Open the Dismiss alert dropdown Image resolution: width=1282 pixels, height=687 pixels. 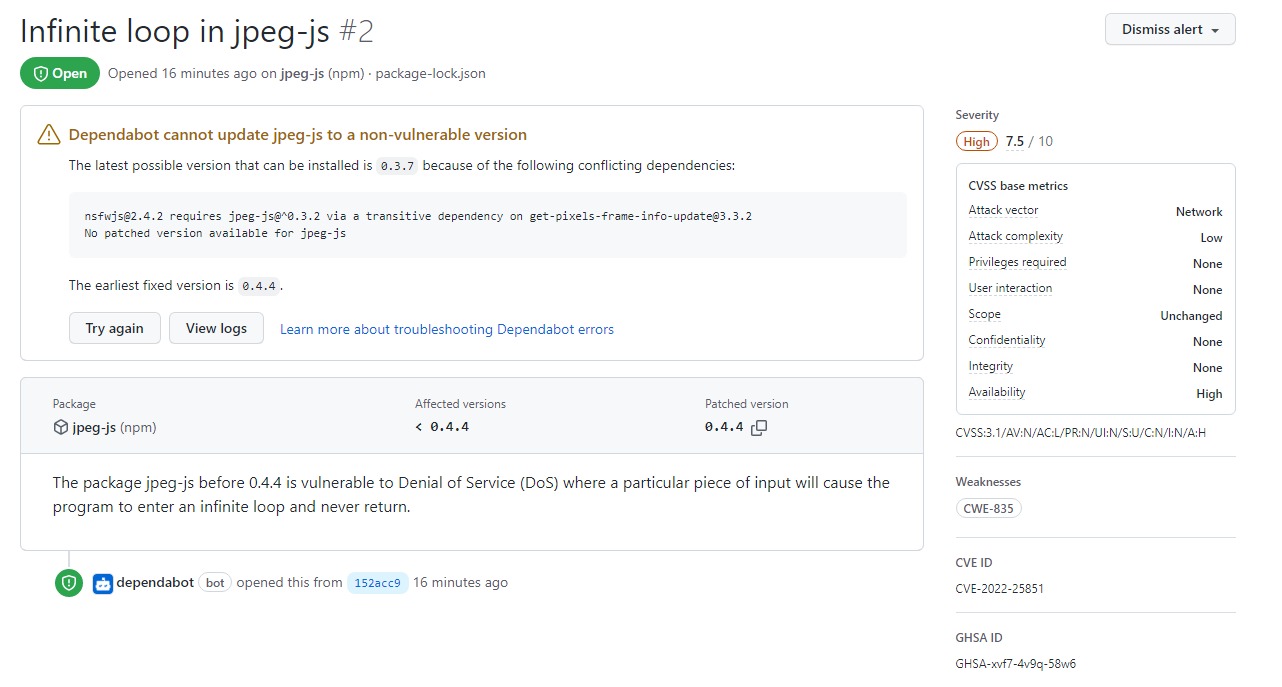[x=1169, y=29]
